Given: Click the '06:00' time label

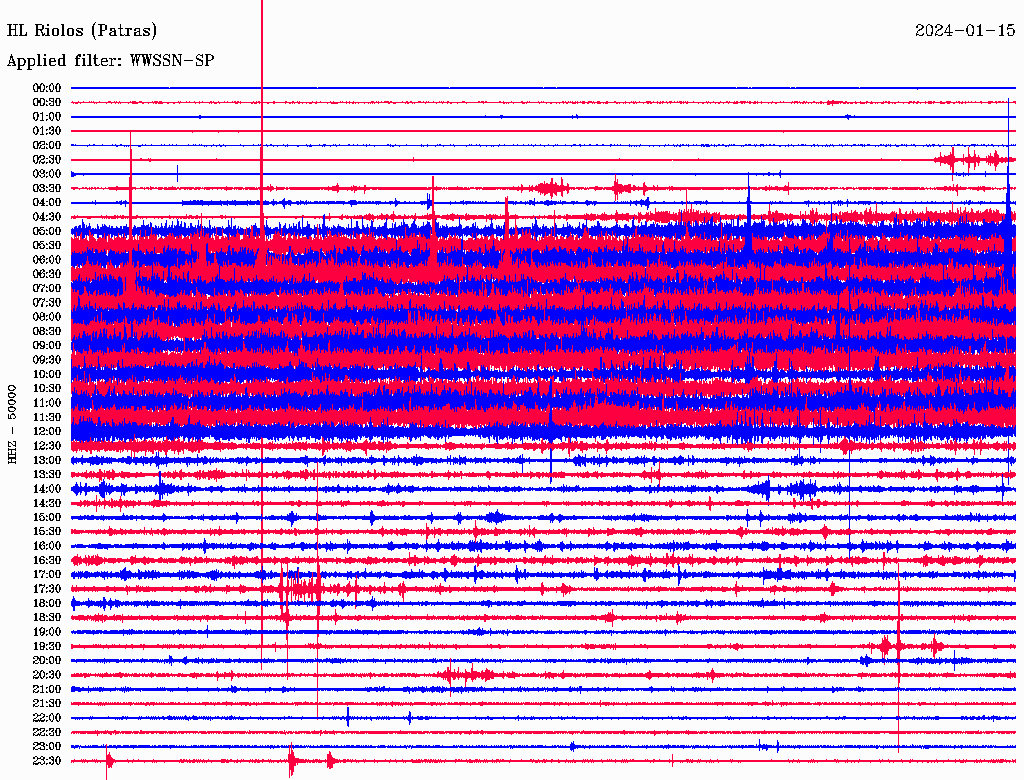Looking at the screenshot, I should 47,260.
